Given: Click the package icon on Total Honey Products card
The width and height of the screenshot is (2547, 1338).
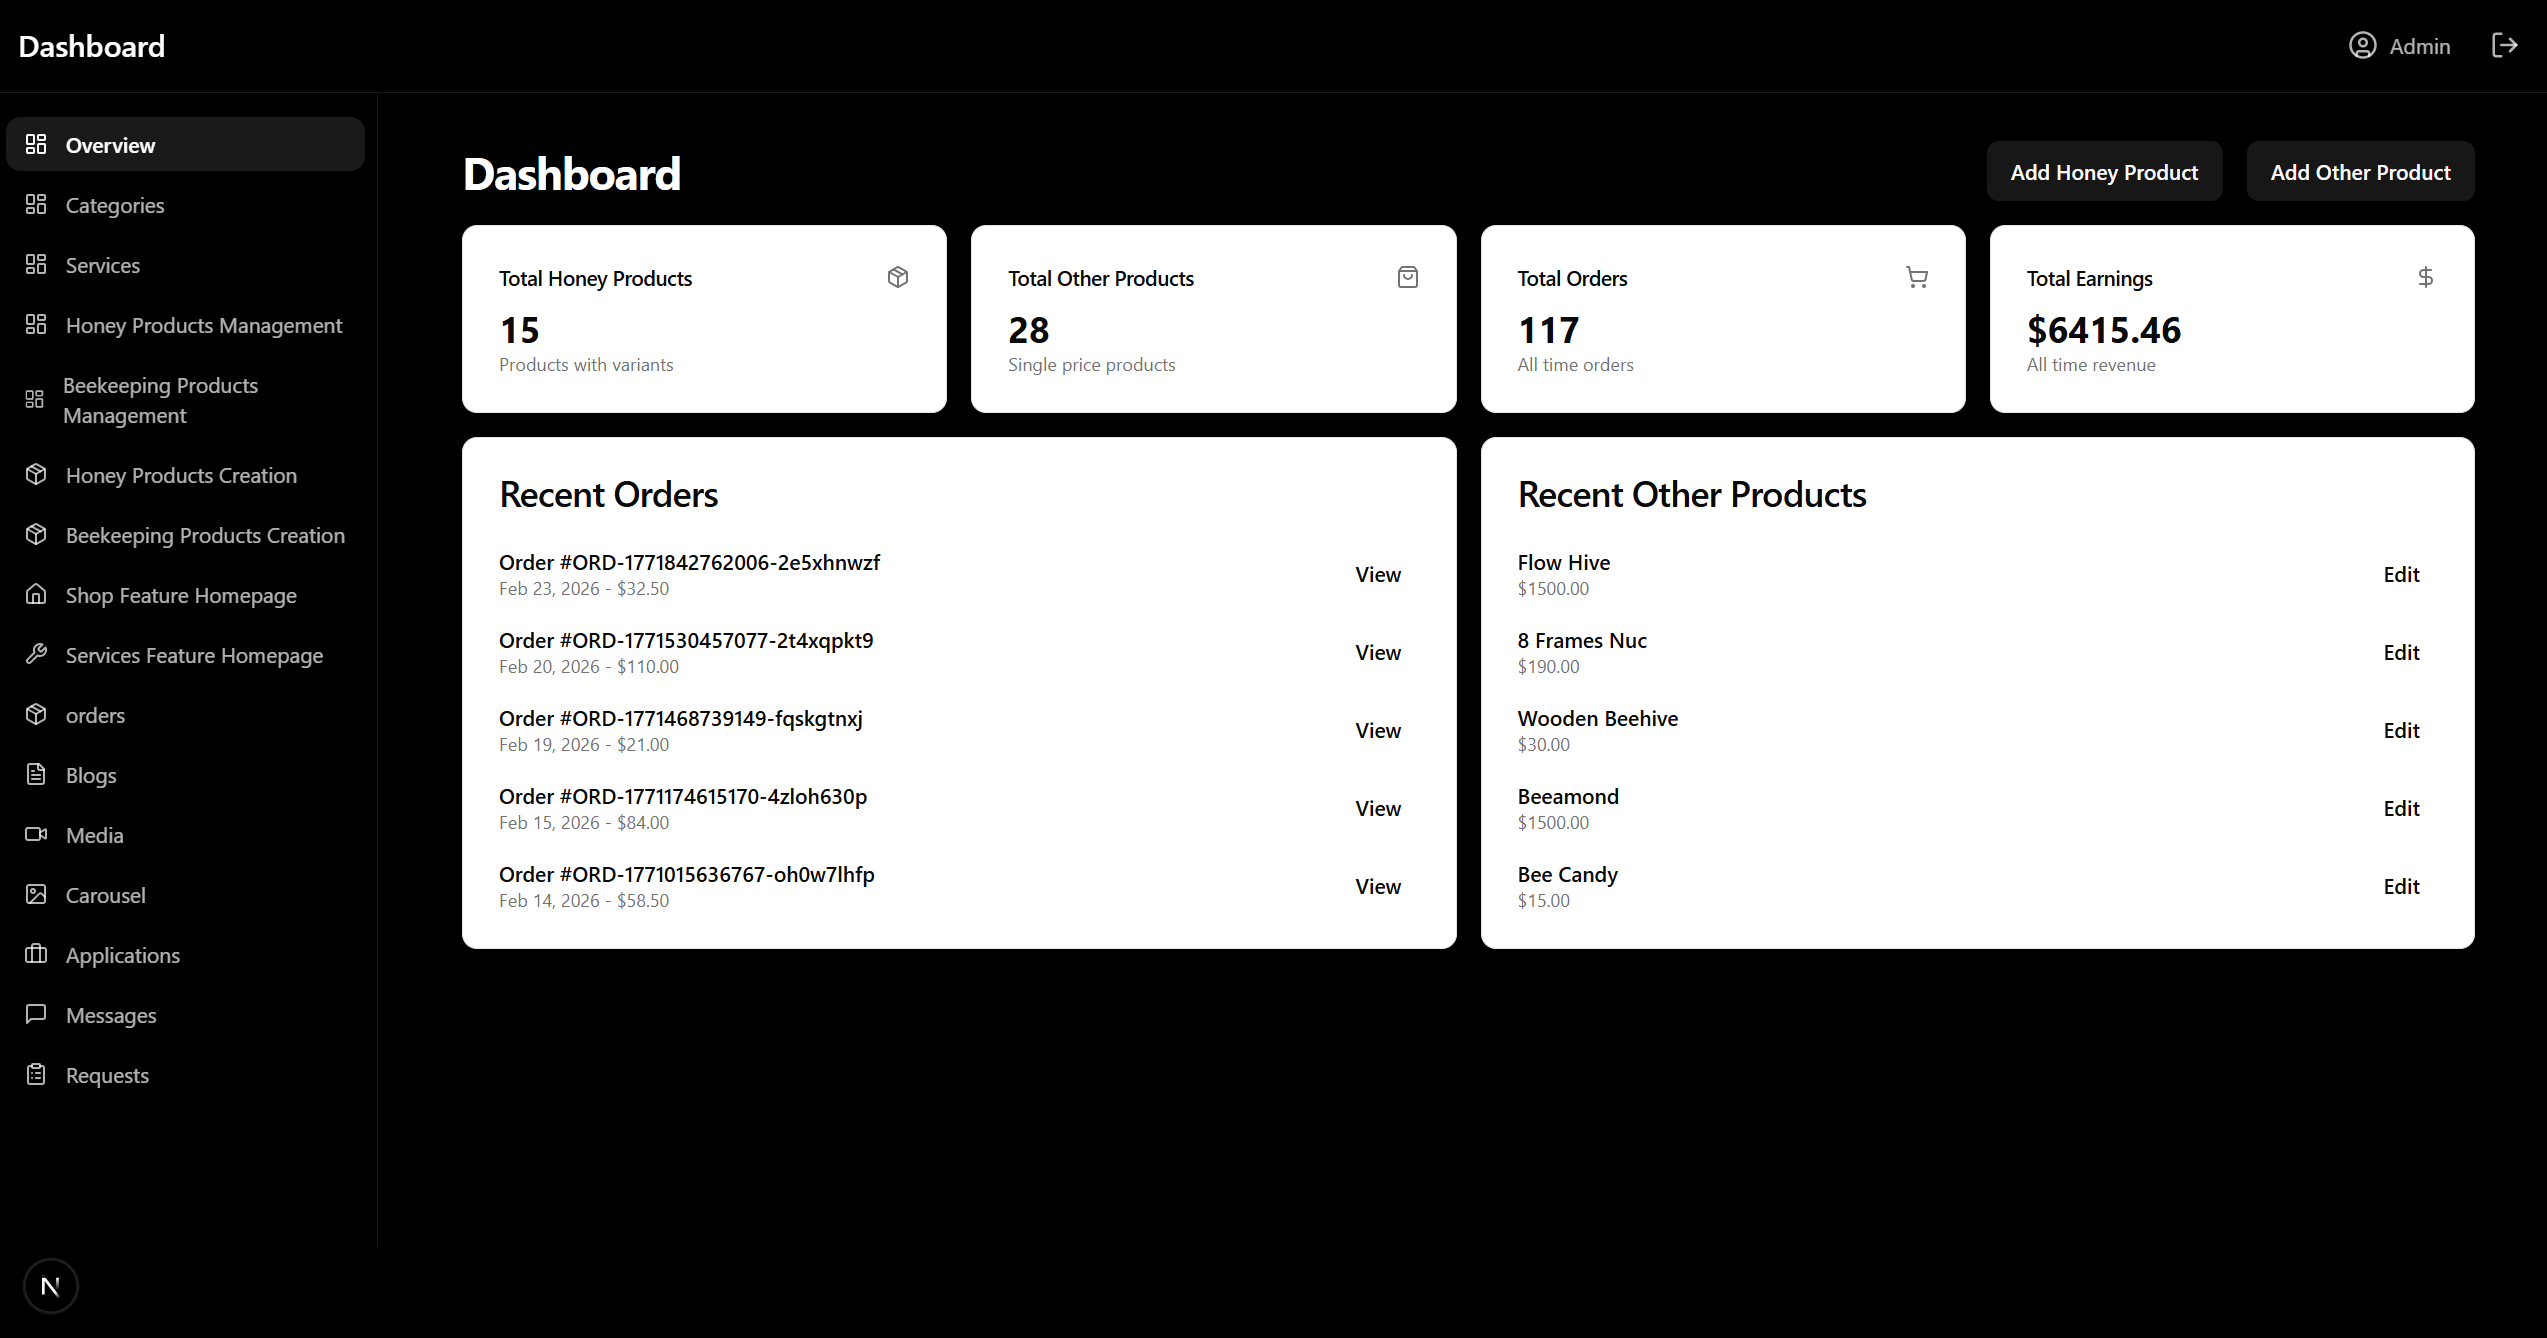Looking at the screenshot, I should coord(898,277).
